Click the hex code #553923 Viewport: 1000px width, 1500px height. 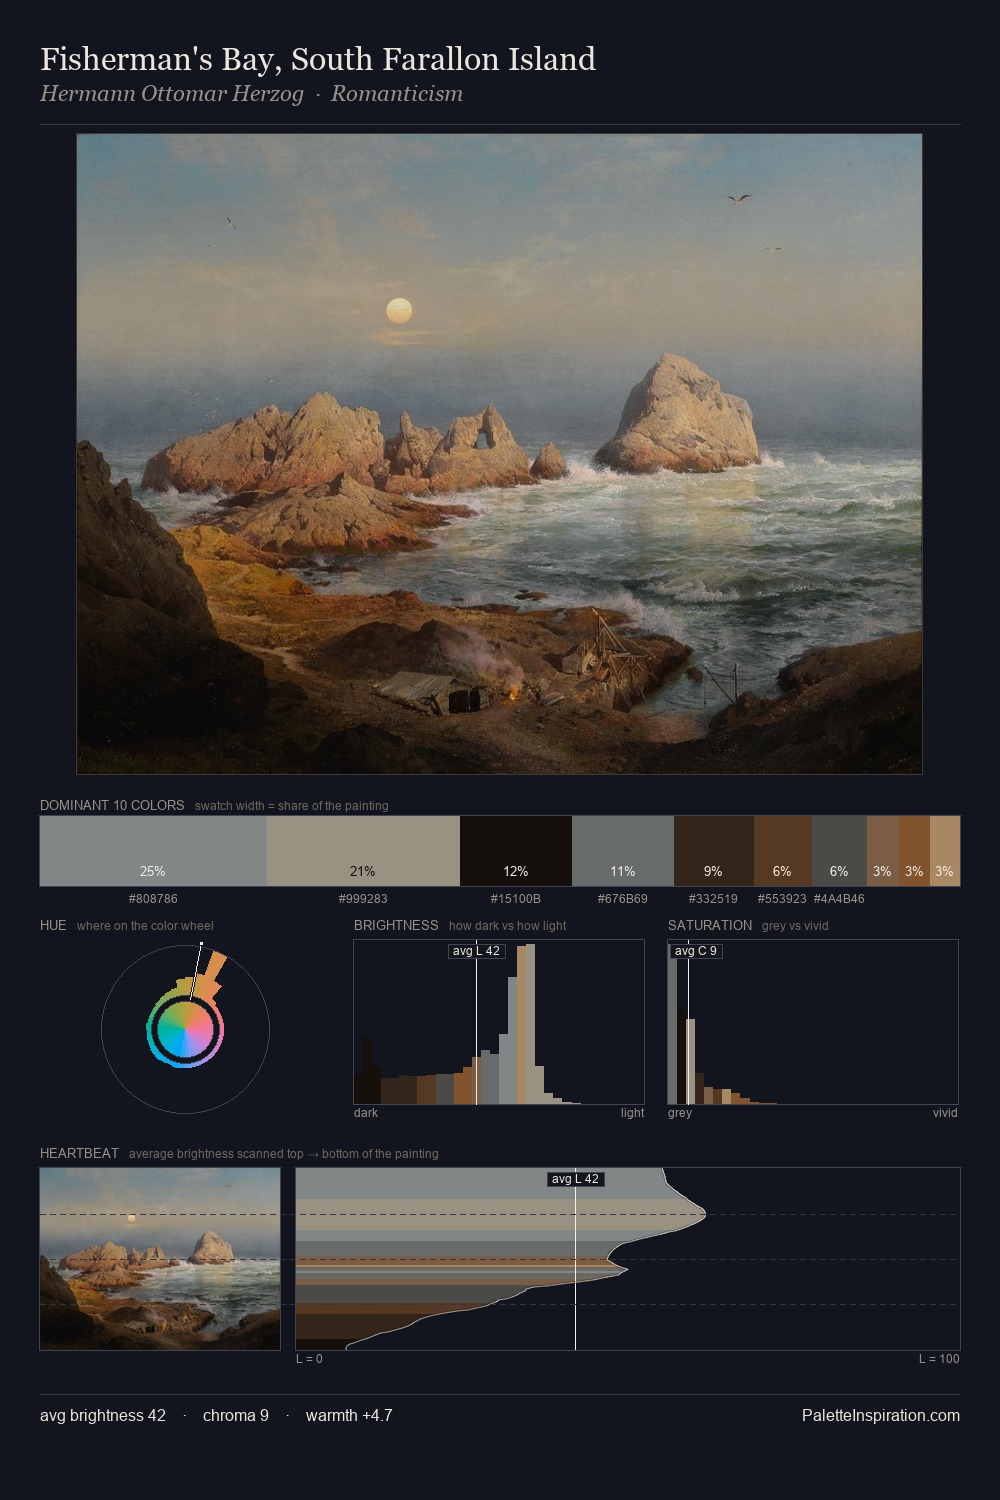point(782,899)
